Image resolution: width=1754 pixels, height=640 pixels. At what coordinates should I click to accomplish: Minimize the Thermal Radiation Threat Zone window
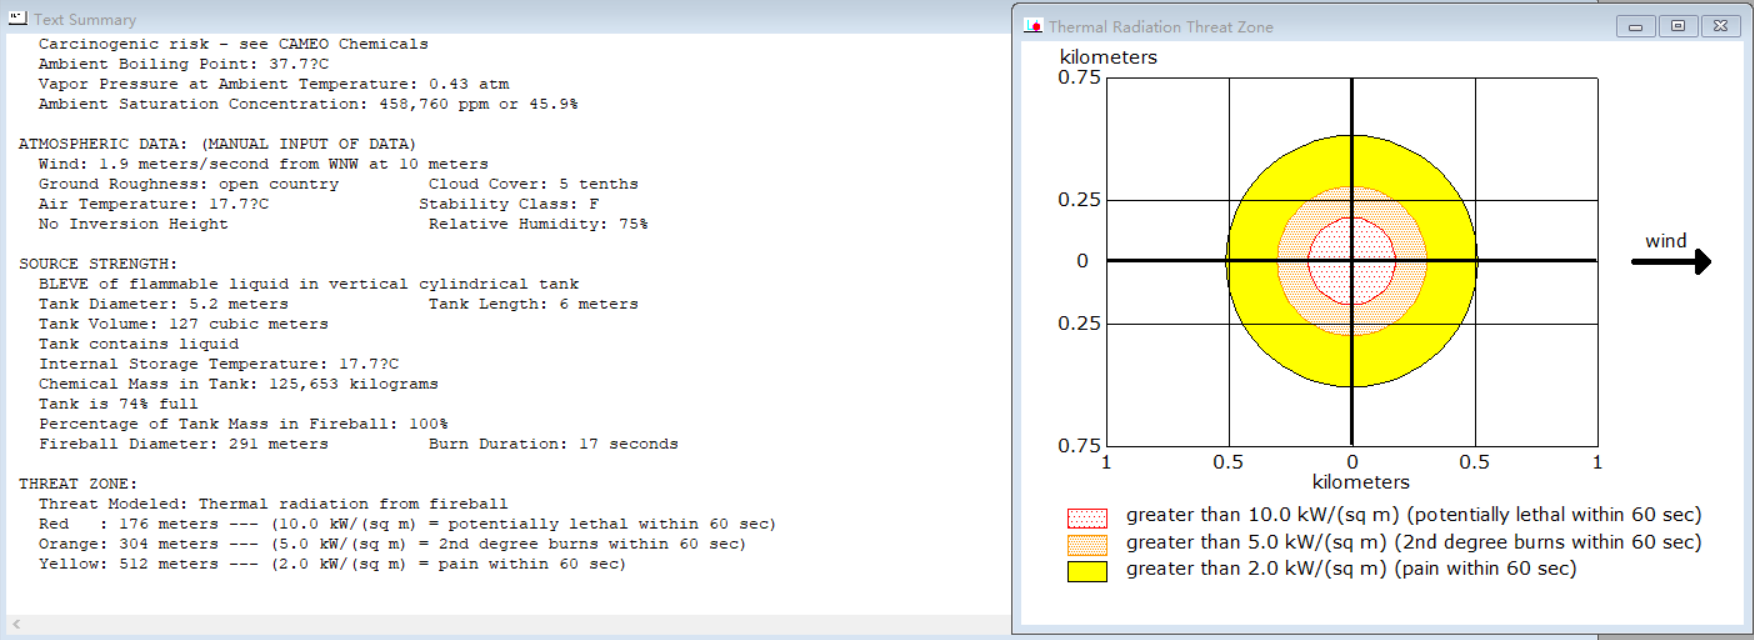click(1635, 26)
